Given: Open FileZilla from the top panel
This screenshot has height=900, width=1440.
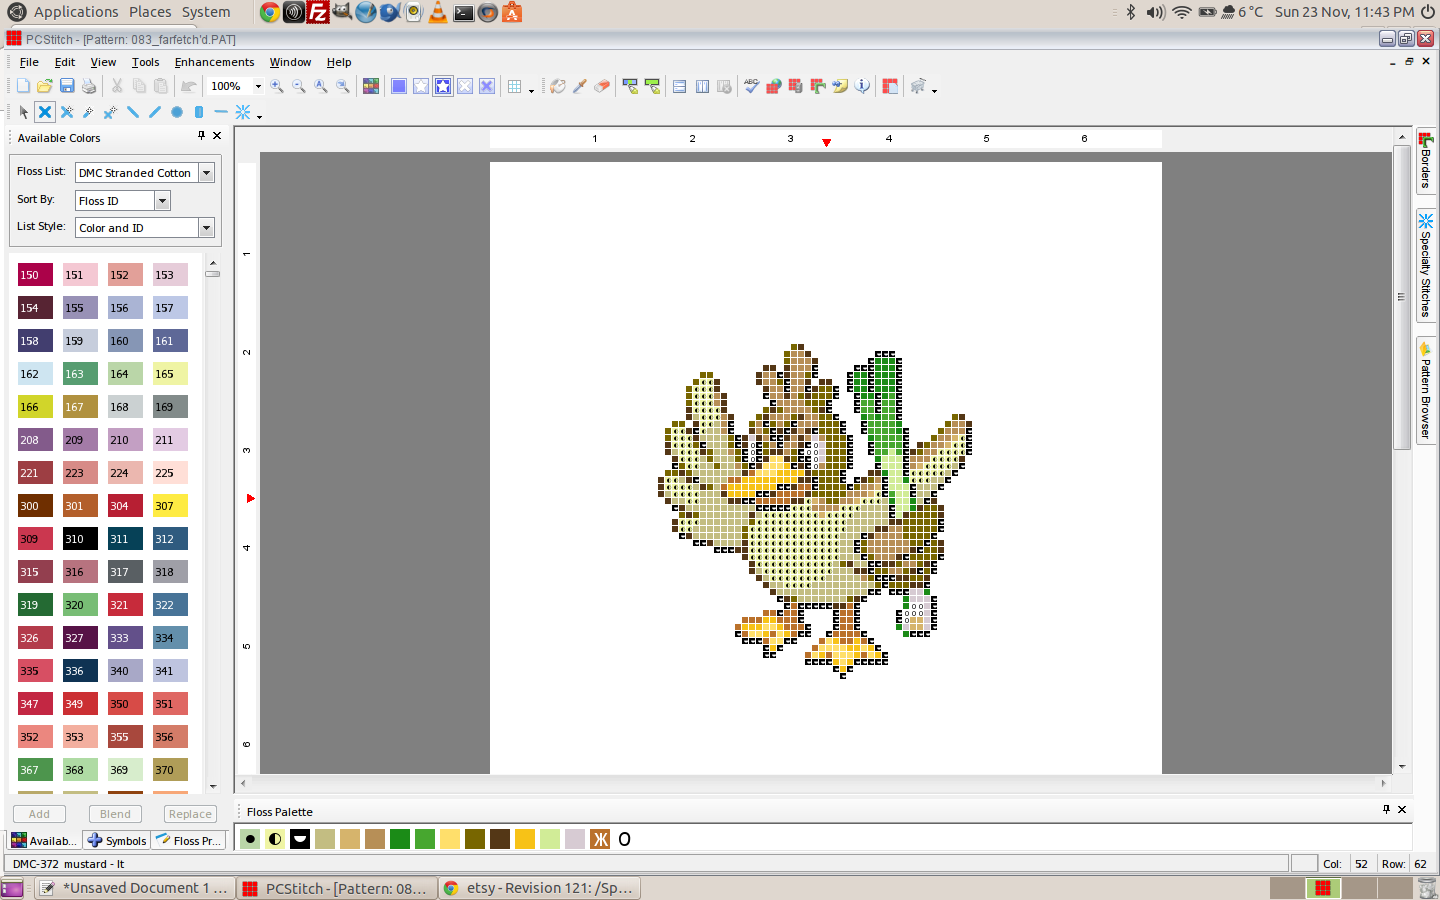Looking at the screenshot, I should tap(318, 12).
